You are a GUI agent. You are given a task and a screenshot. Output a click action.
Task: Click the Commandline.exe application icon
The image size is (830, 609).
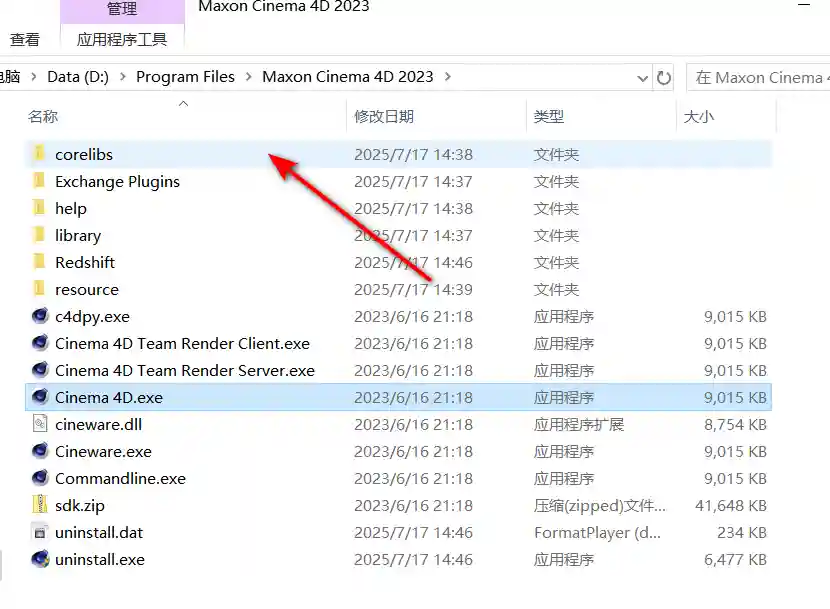[40, 478]
